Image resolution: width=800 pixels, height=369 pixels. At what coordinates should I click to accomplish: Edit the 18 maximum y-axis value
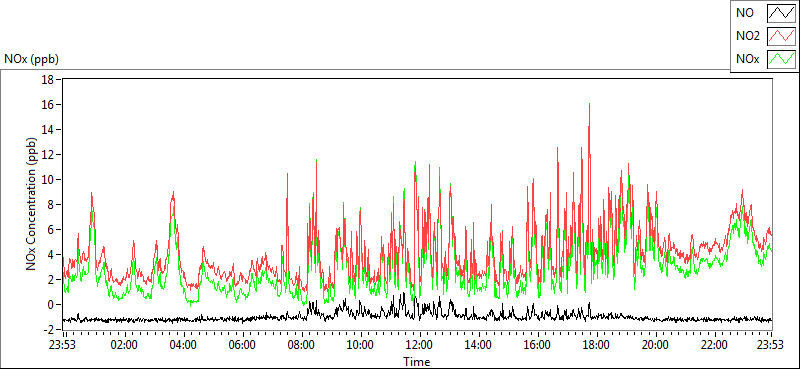point(48,80)
